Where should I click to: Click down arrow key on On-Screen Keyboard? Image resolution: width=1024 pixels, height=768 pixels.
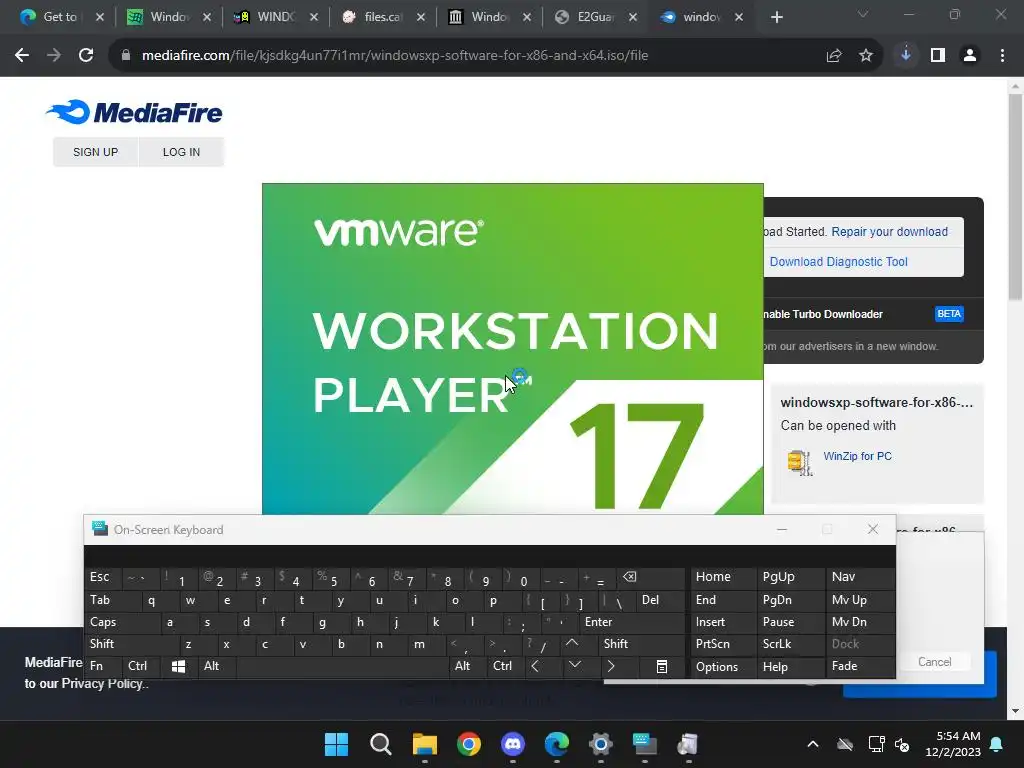[x=575, y=665]
